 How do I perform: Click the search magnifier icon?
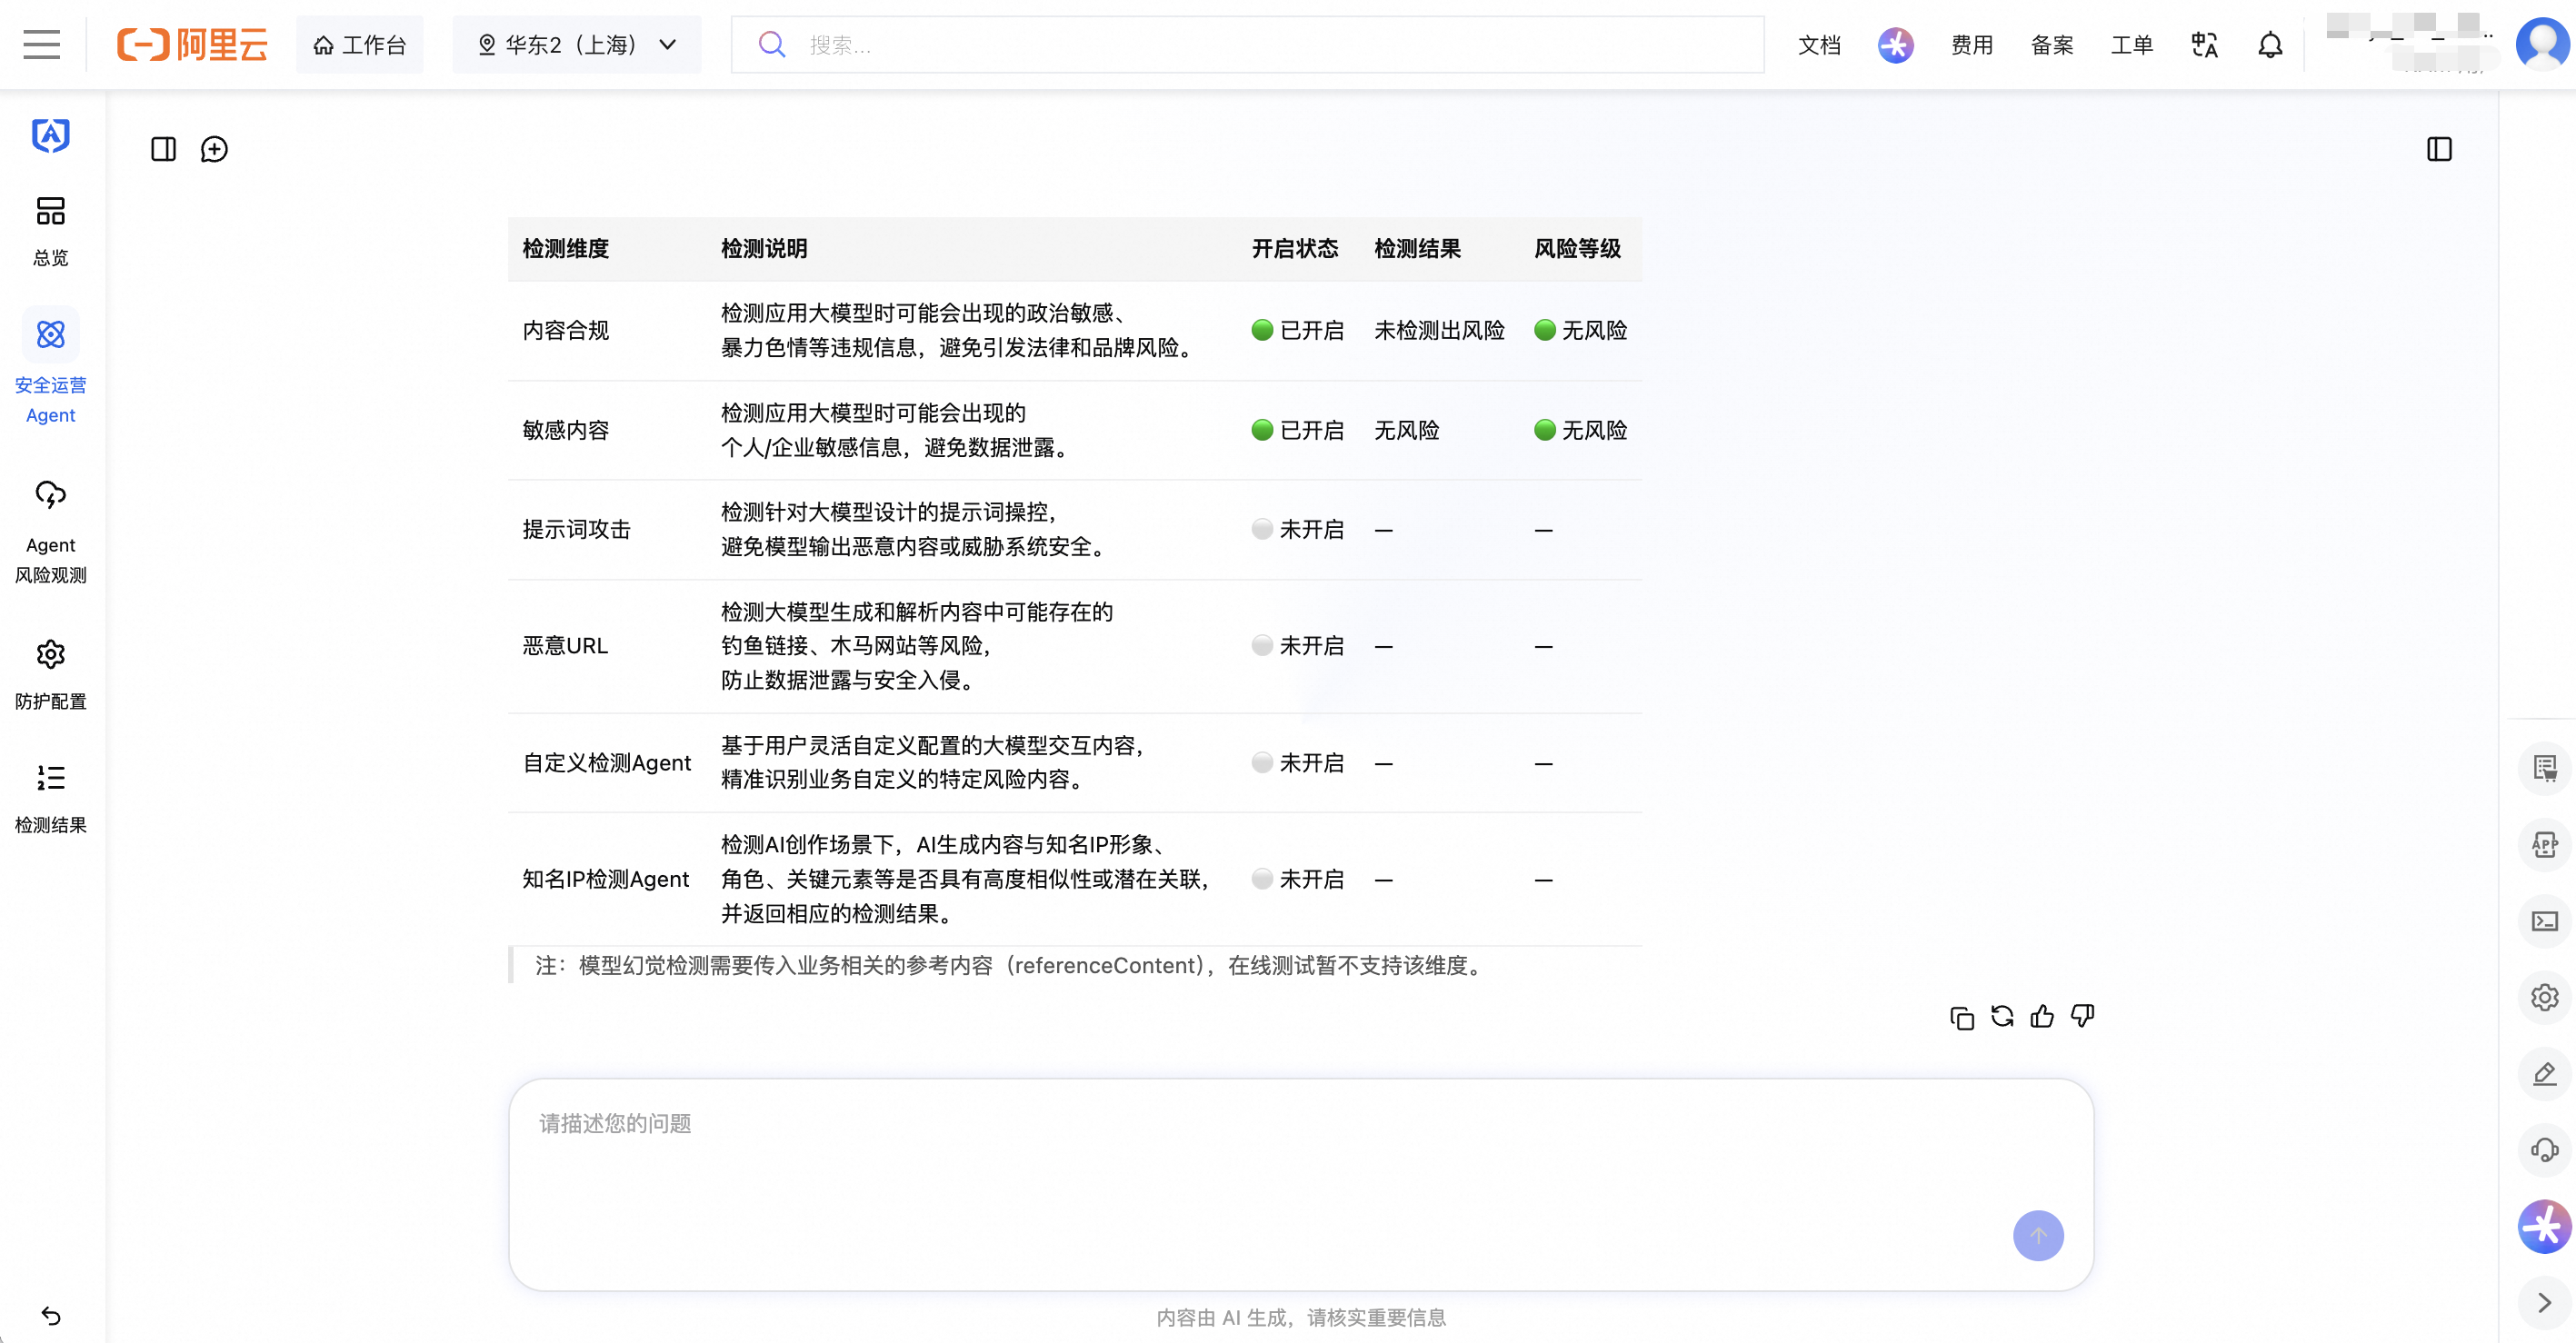[771, 45]
